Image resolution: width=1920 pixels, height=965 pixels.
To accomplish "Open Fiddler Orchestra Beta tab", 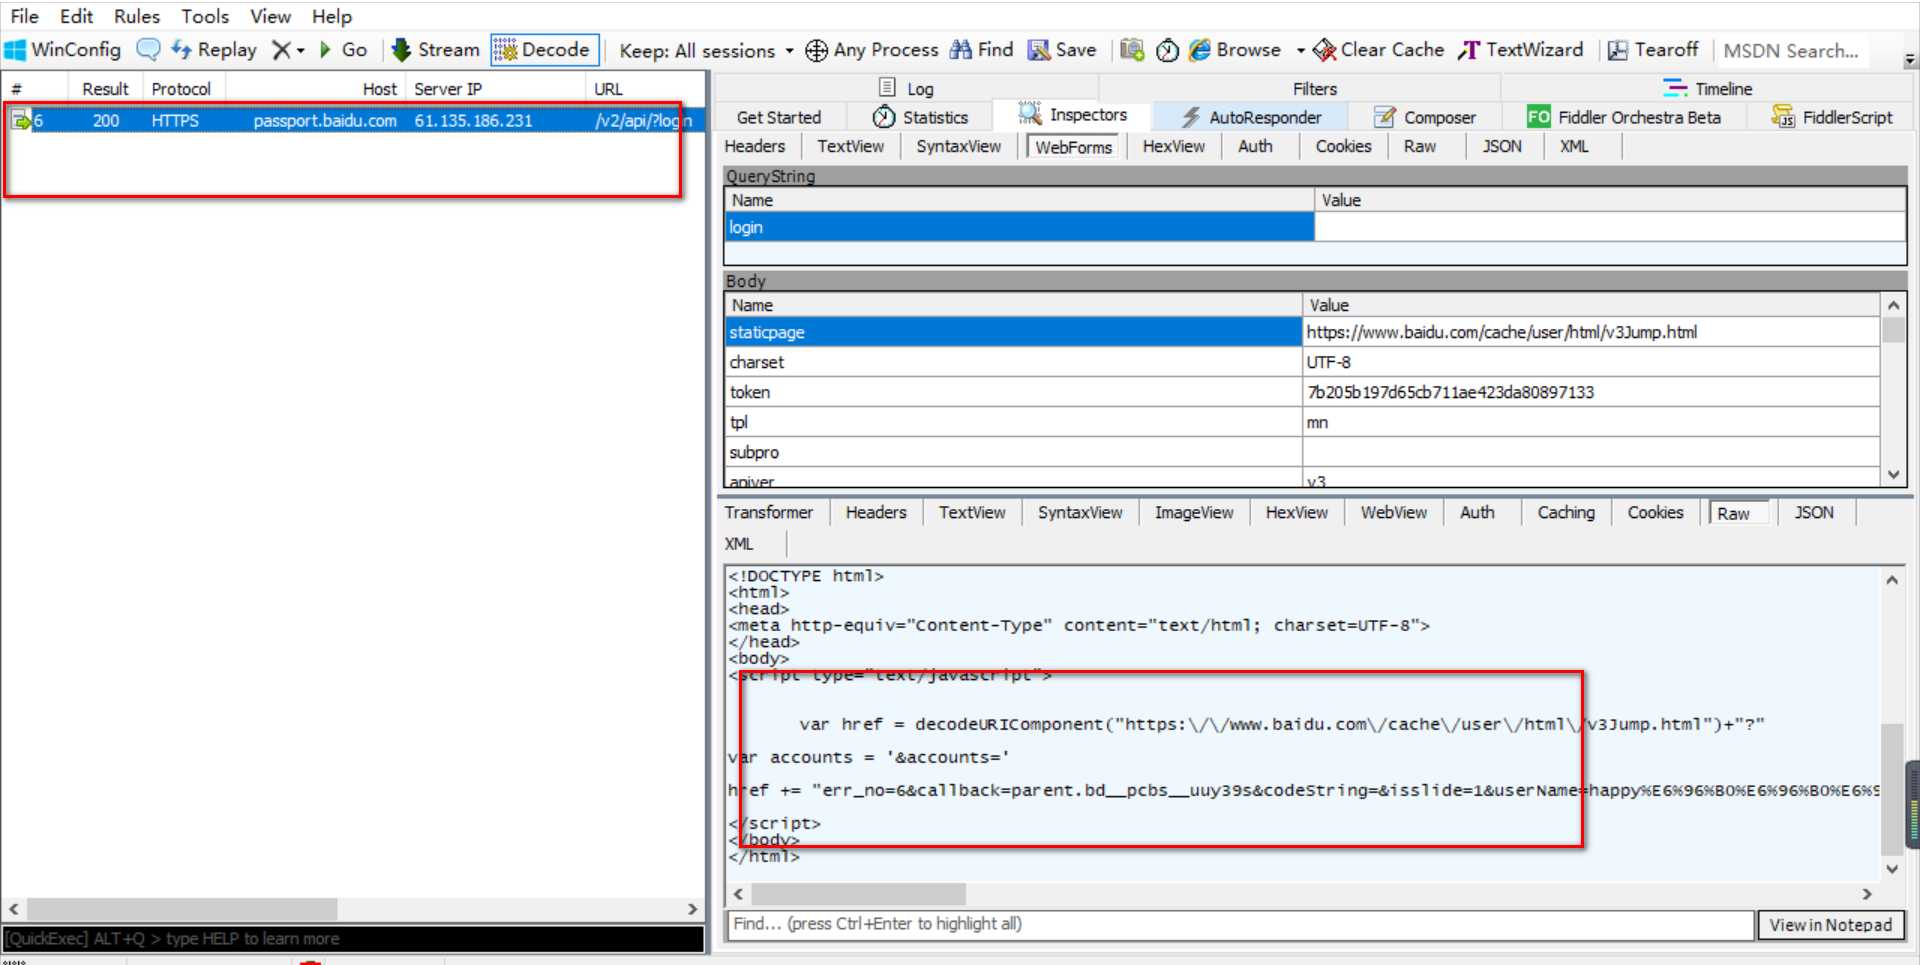I will (1624, 117).
